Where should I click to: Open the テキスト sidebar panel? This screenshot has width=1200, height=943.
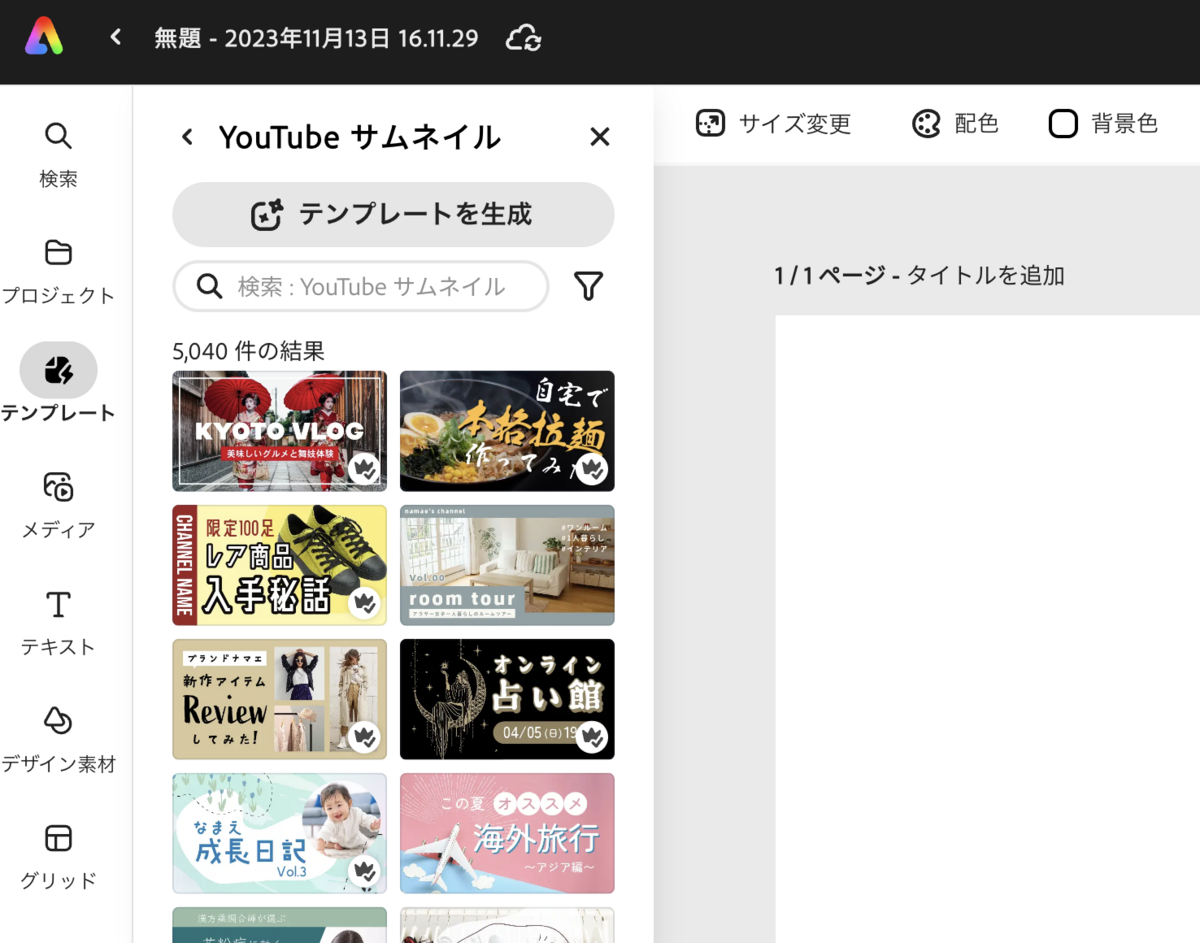coord(58,623)
